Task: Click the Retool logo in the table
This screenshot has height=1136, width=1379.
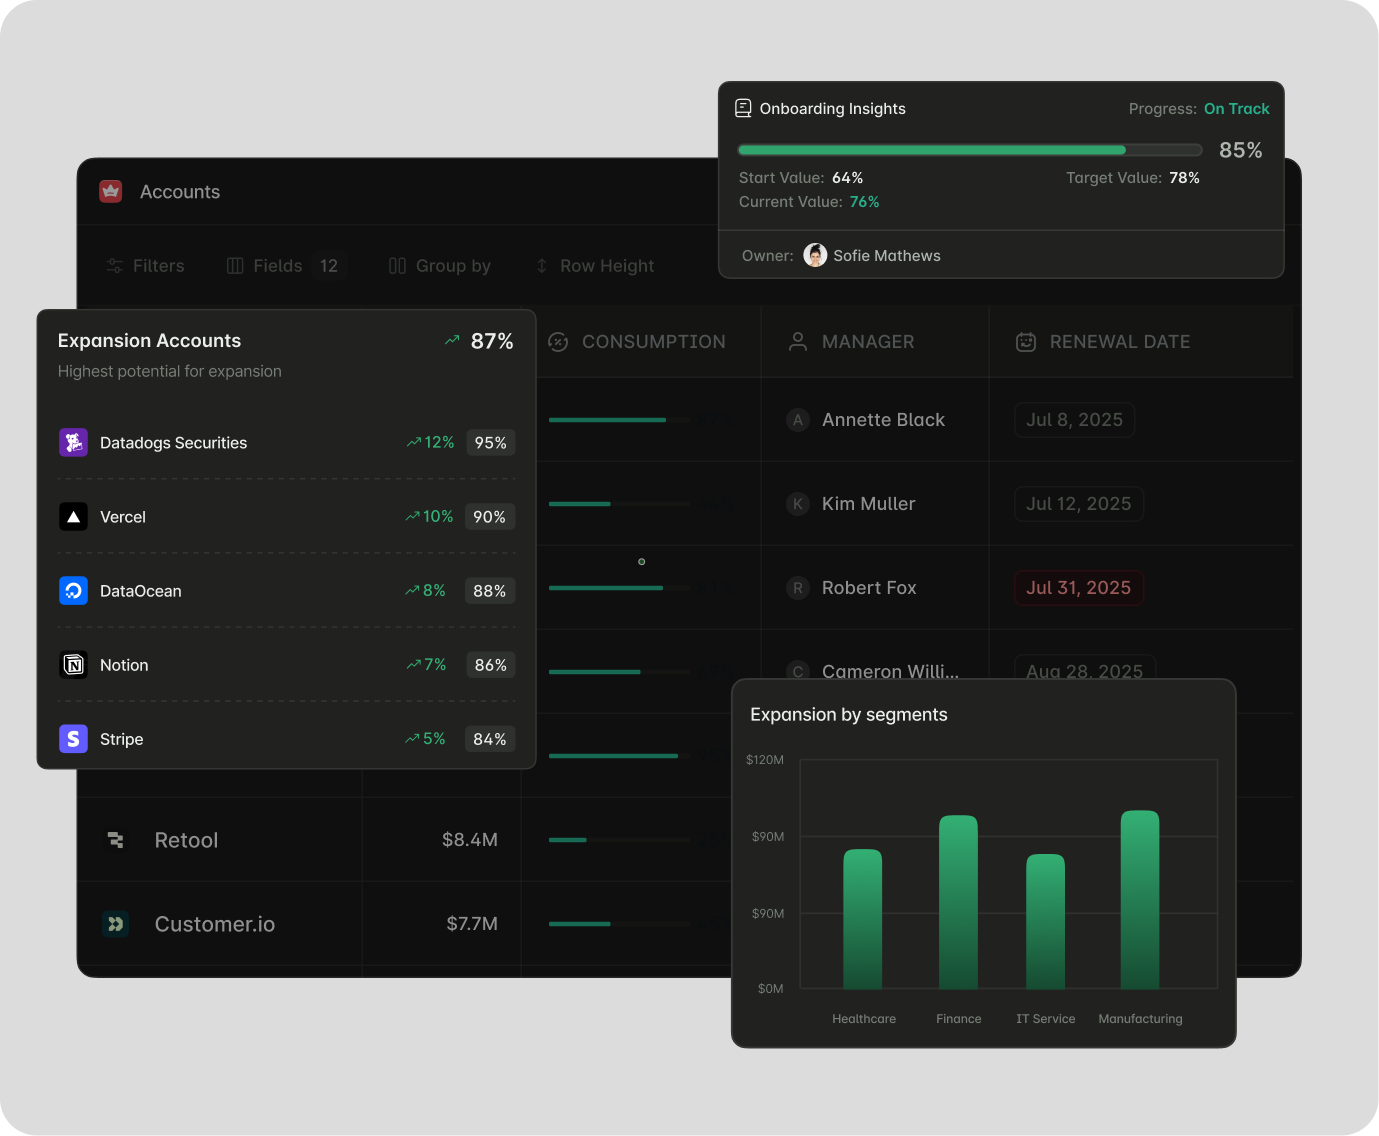Action: click(x=116, y=840)
